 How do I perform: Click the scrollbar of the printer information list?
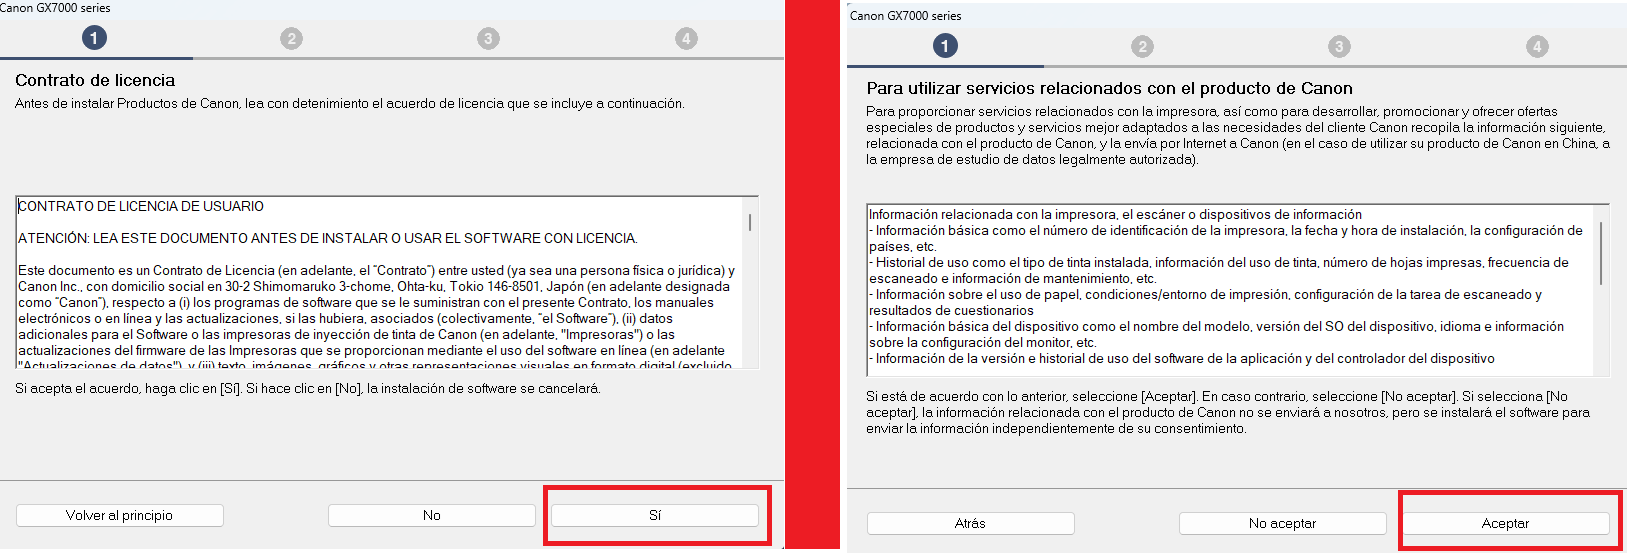(1601, 253)
